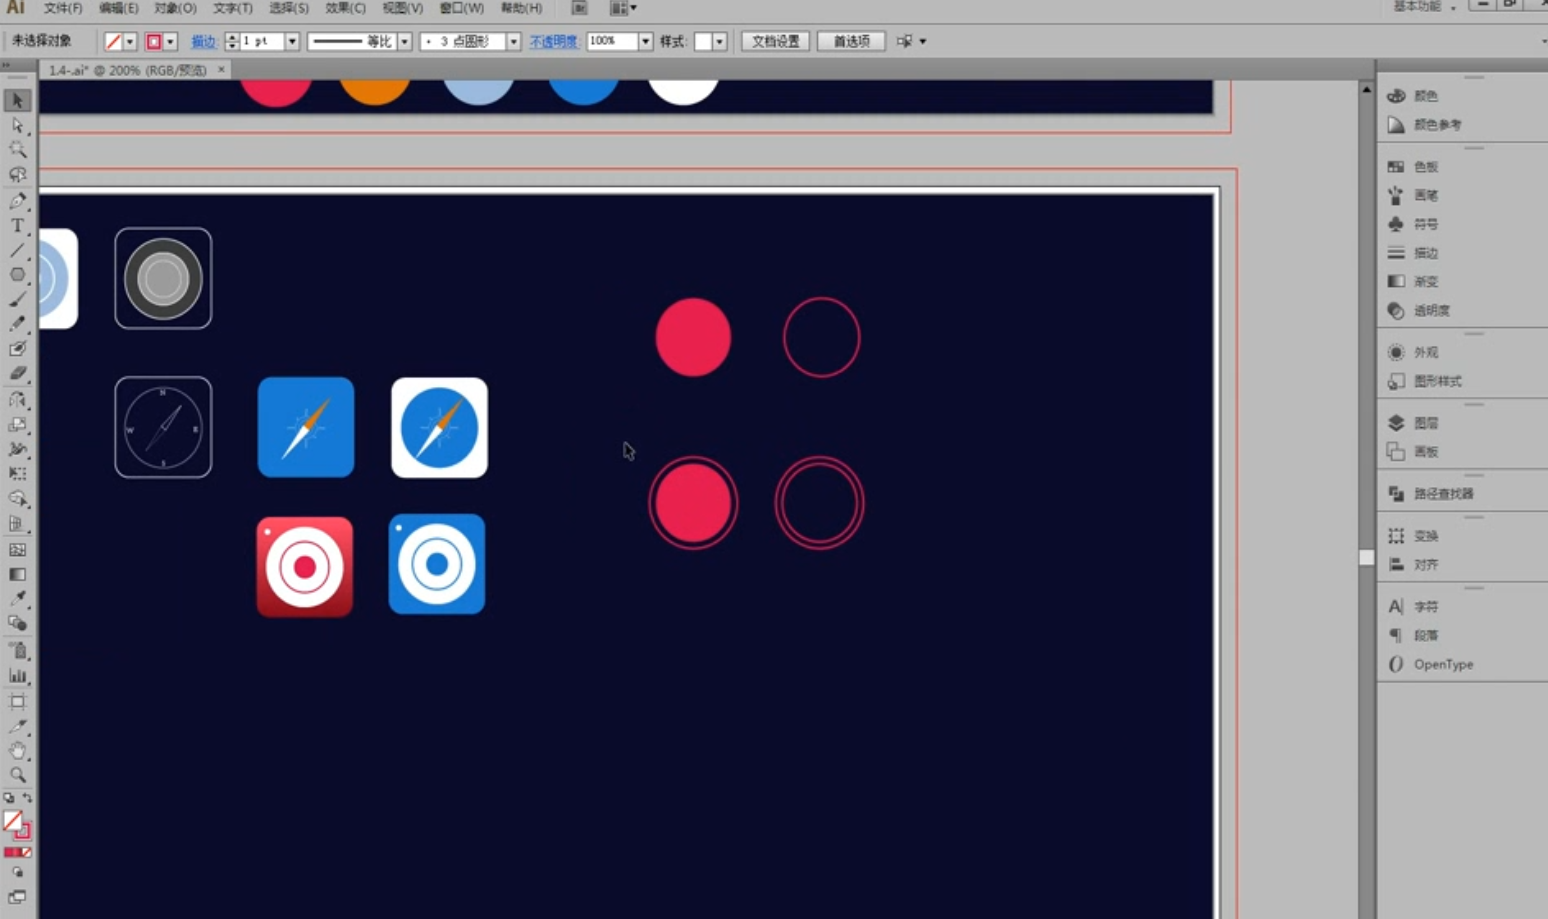This screenshot has height=919, width=1548.
Task: Select the Direct Selection tool
Action: [x=17, y=126]
